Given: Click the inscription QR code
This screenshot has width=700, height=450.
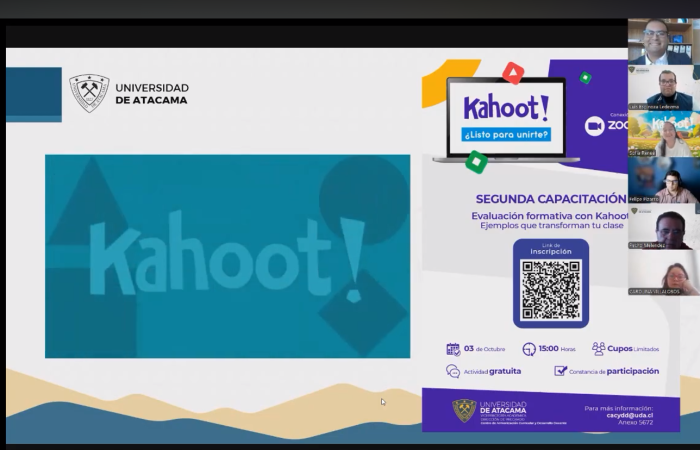Looking at the screenshot, I should tap(551, 290).
